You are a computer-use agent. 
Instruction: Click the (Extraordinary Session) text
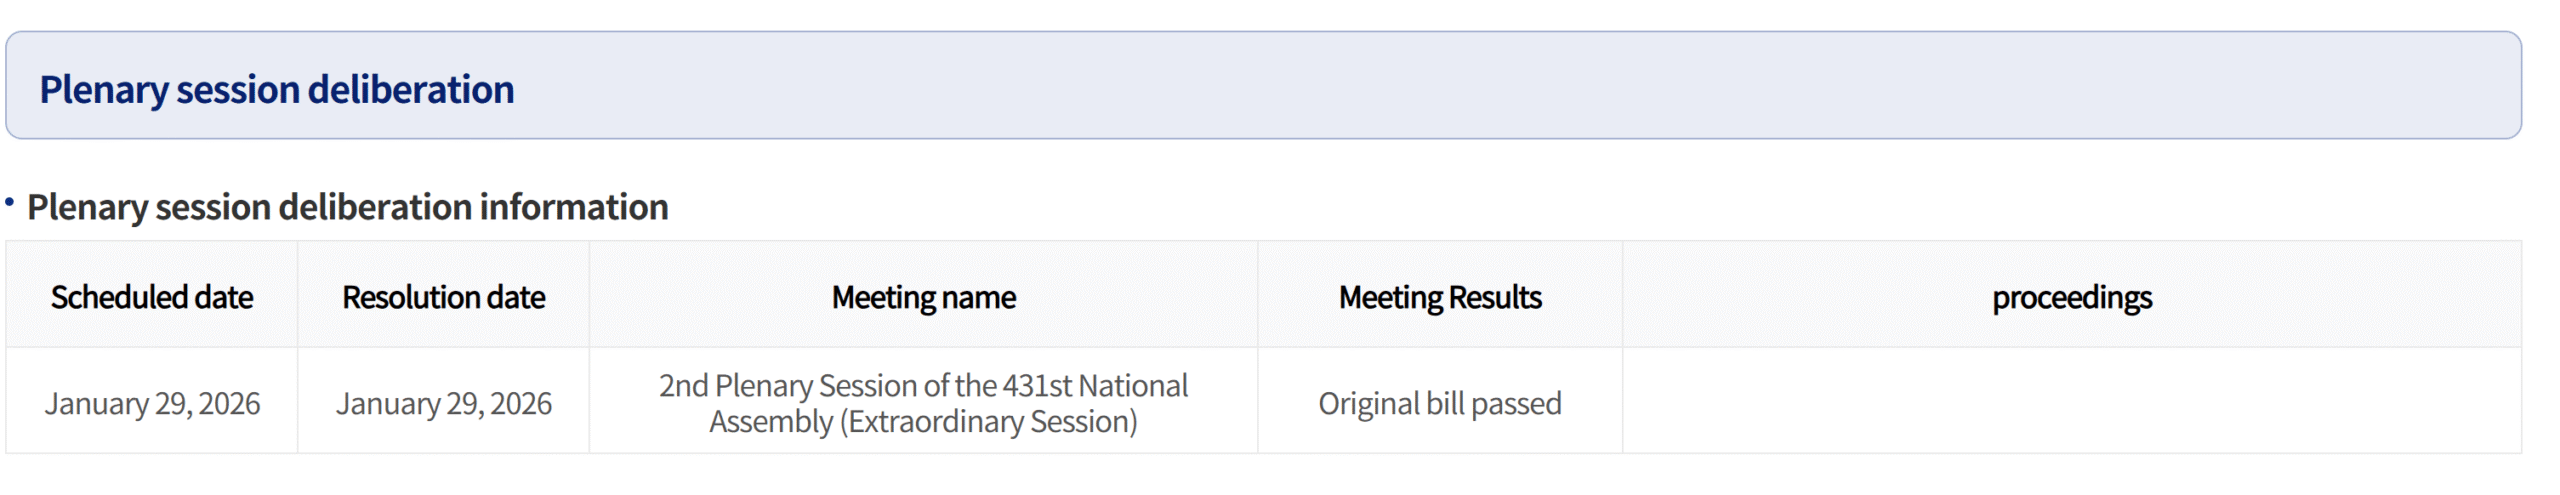coord(988,422)
